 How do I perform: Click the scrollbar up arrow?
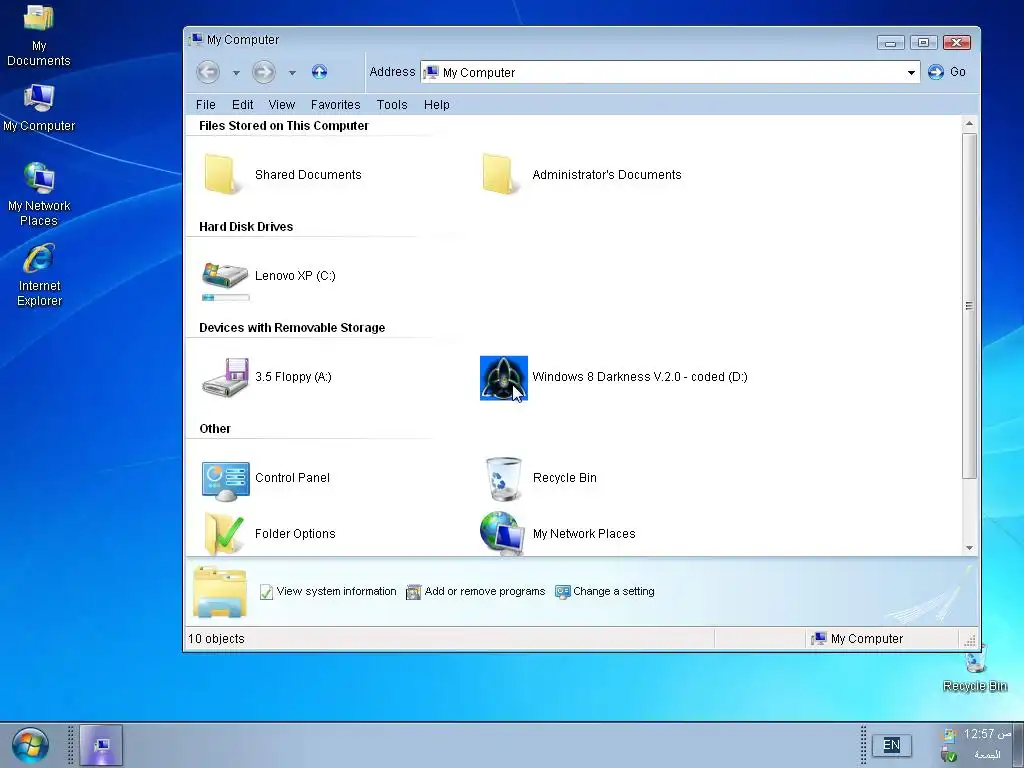point(969,123)
